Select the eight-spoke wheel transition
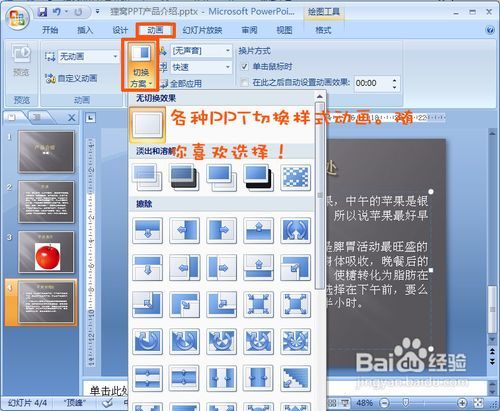500x411 pixels. tap(295, 341)
